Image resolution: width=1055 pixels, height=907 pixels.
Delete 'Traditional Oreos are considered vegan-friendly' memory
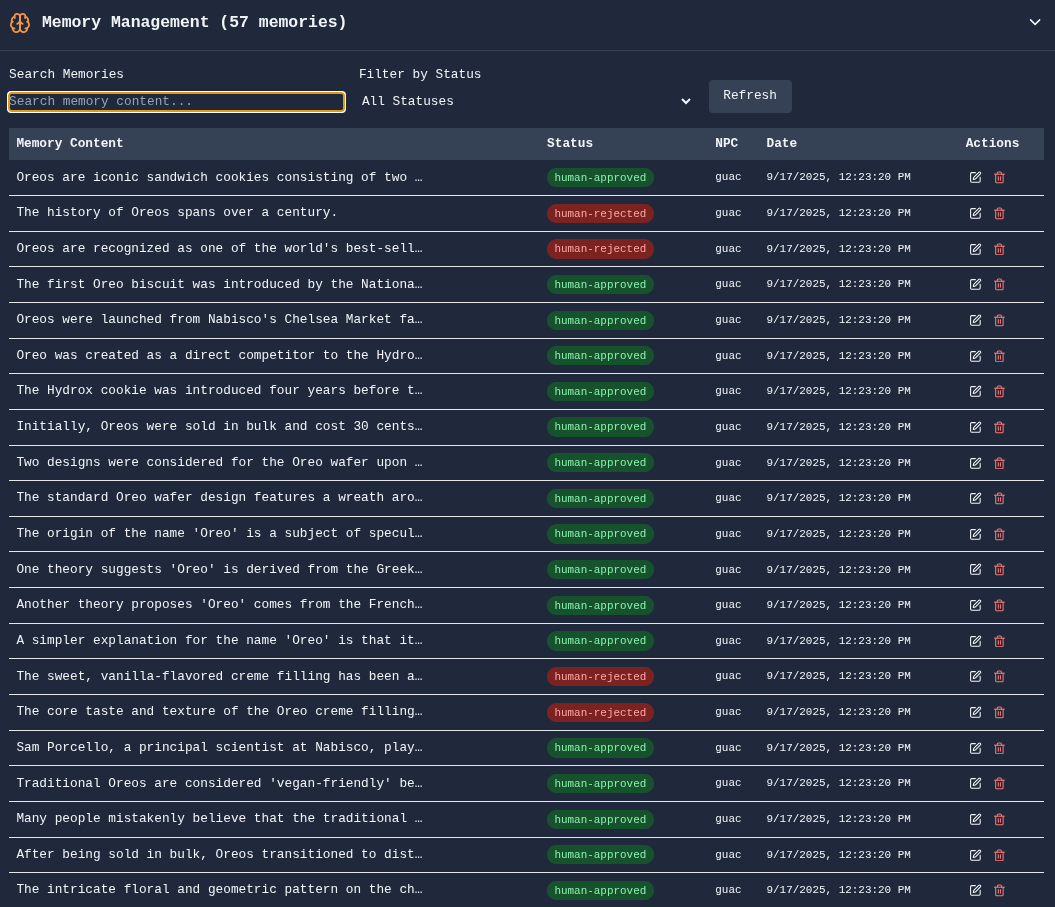tap(999, 784)
